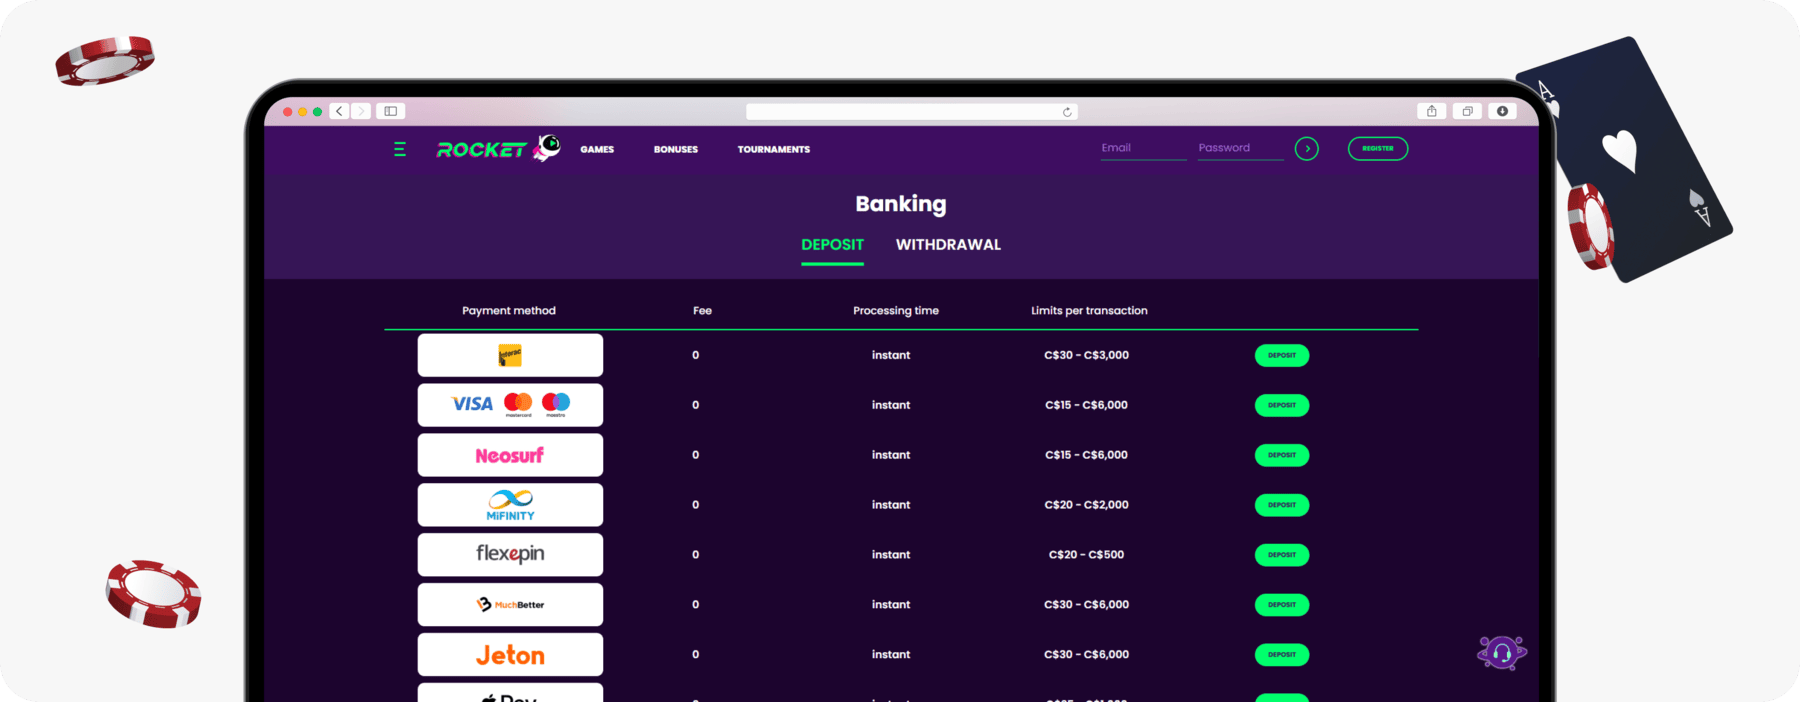Submit login with arrow button
1800x702 pixels.
[1307, 149]
